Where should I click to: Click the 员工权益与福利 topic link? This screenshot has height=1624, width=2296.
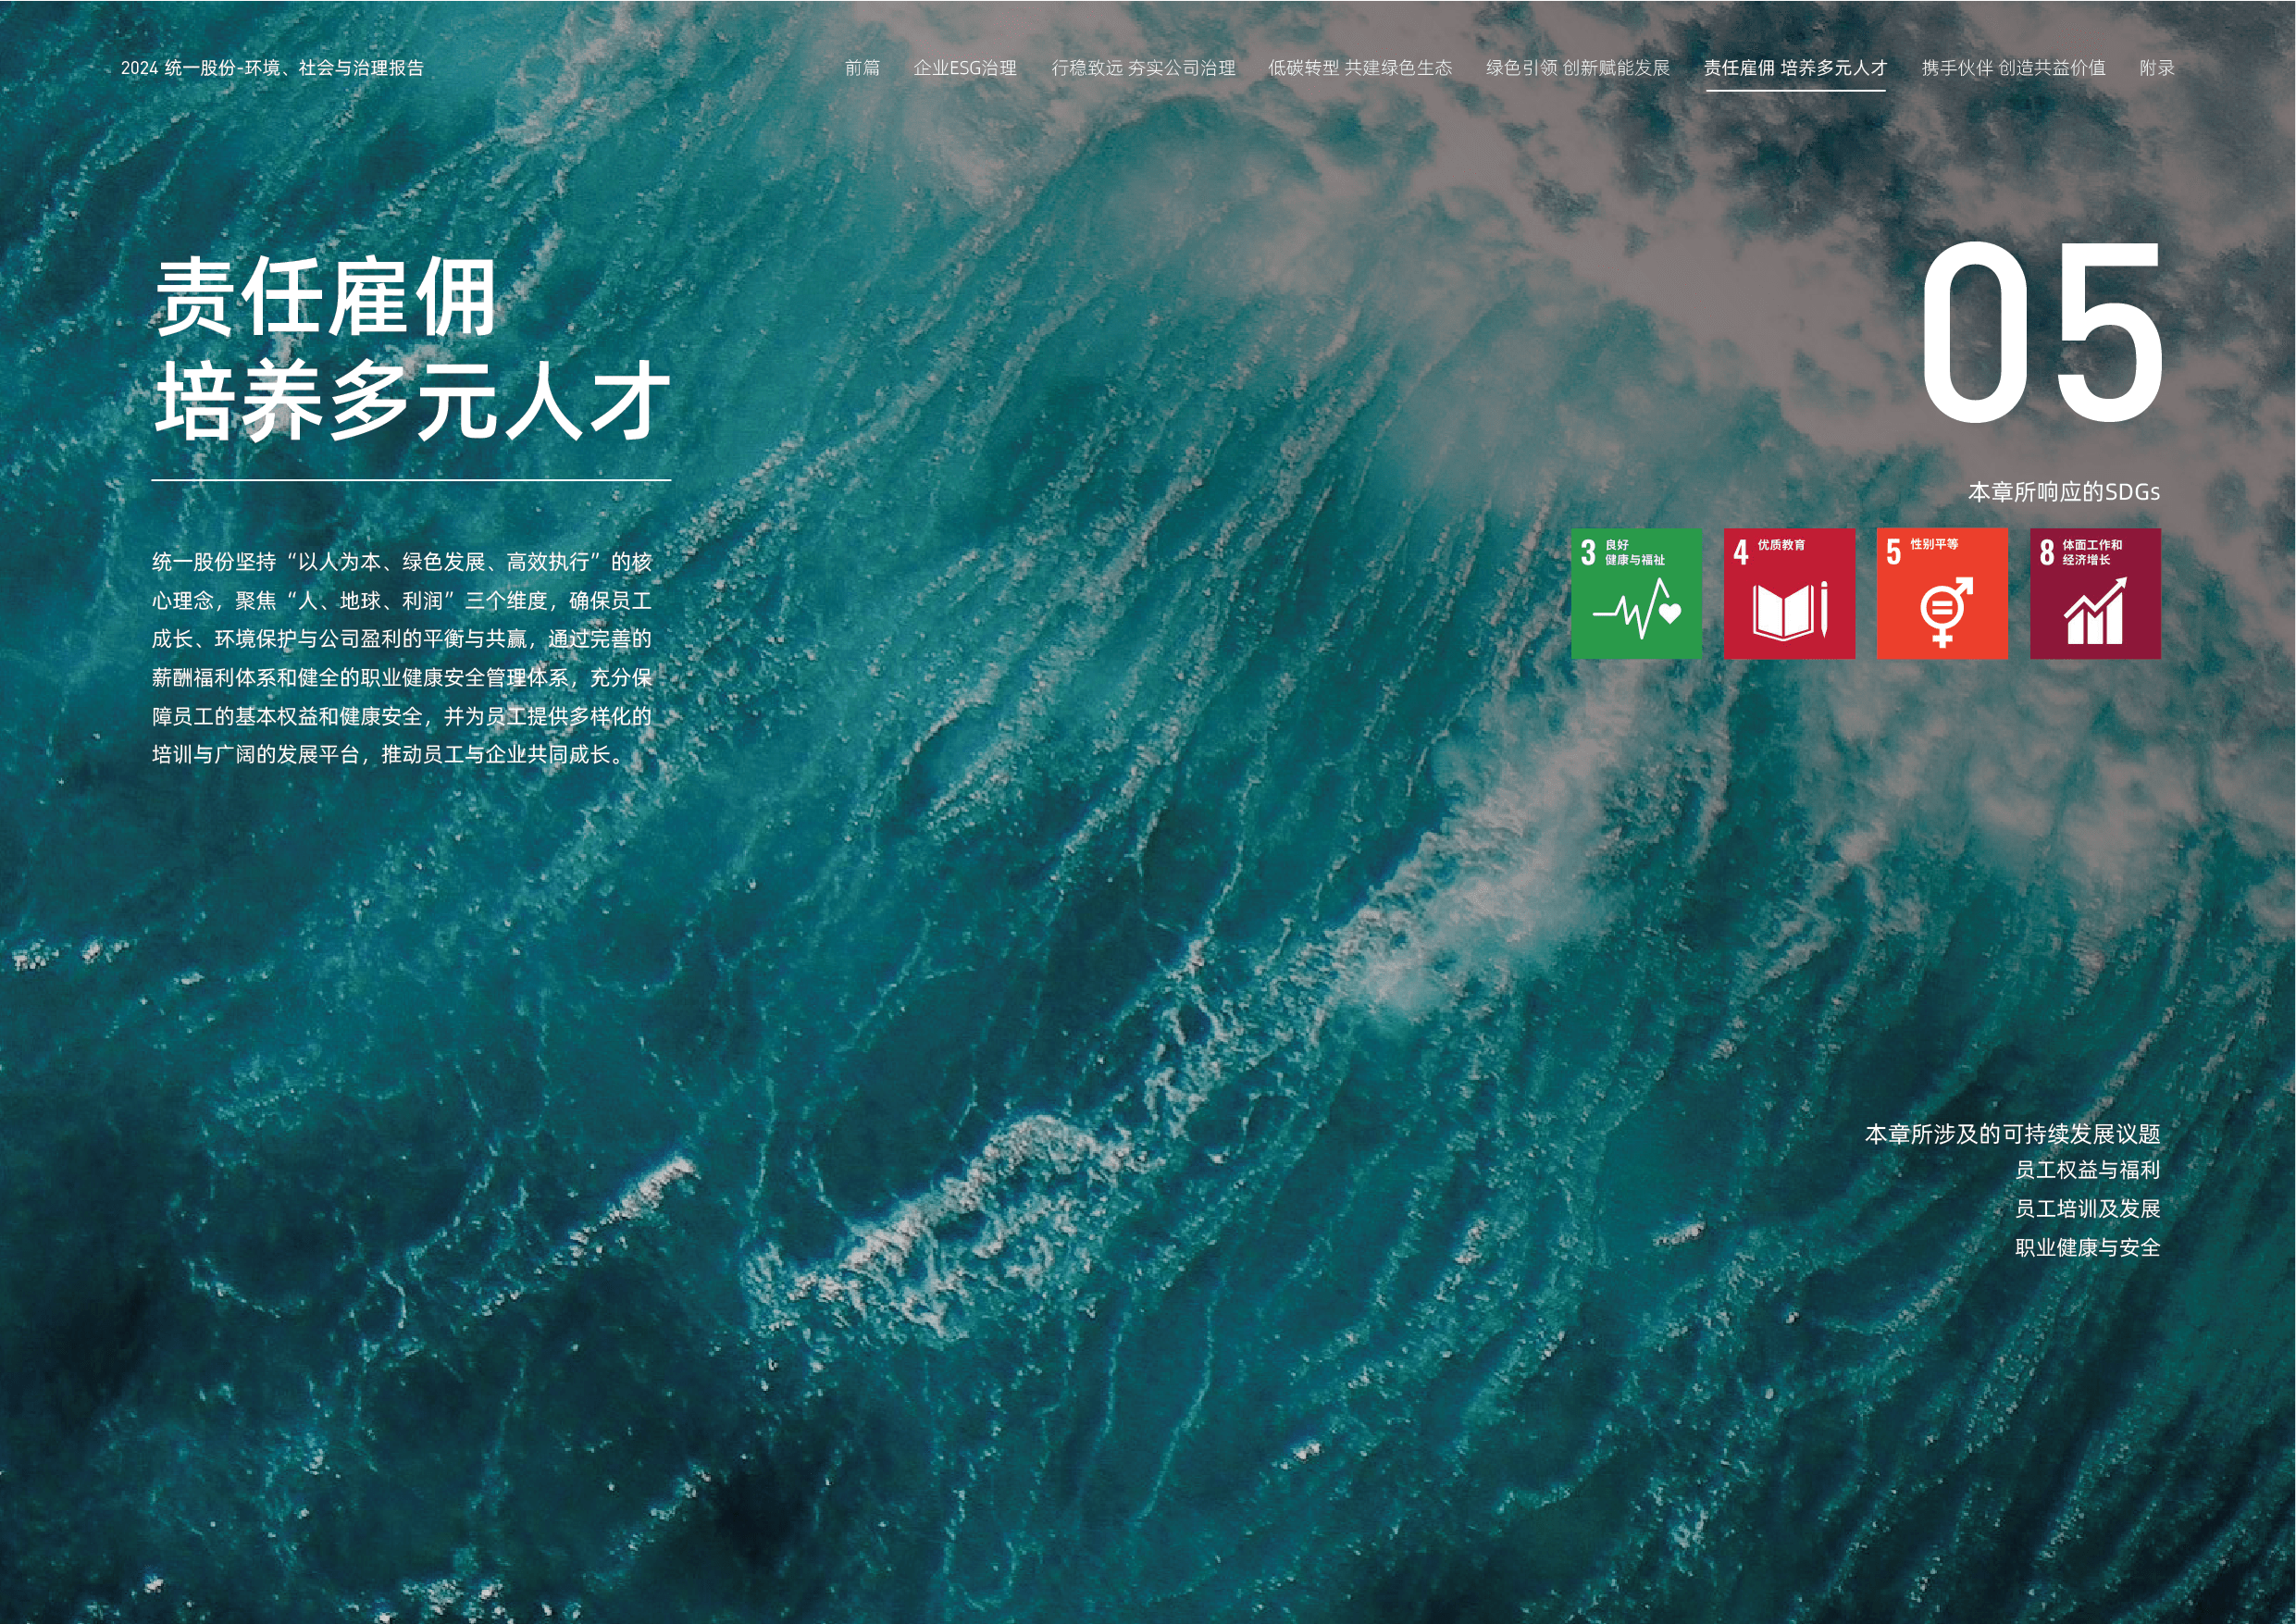click(x=2087, y=1169)
